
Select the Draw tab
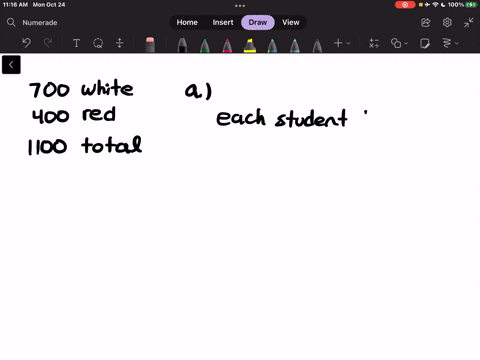pos(258,22)
